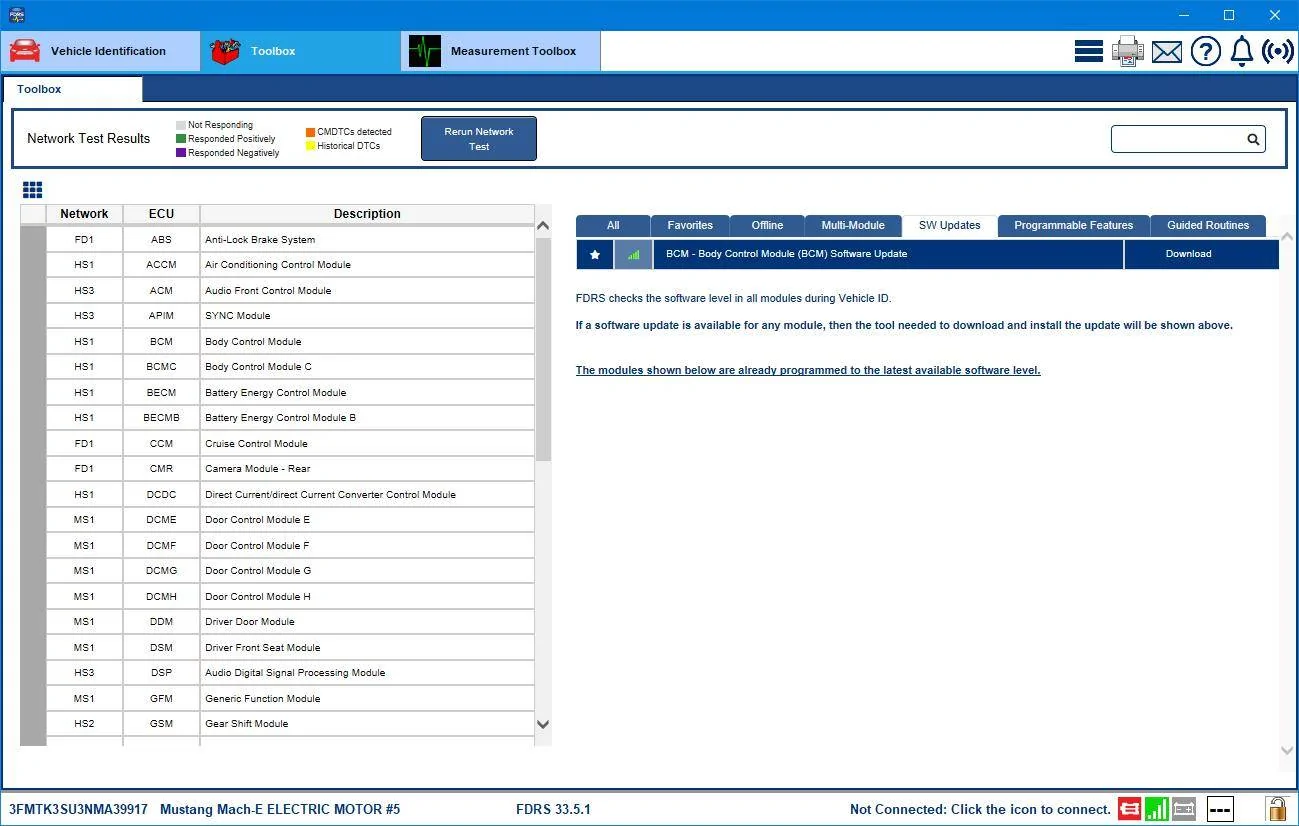Select Audio Digital Signal Processing Module row
This screenshot has width=1299, height=826.
click(x=290, y=673)
